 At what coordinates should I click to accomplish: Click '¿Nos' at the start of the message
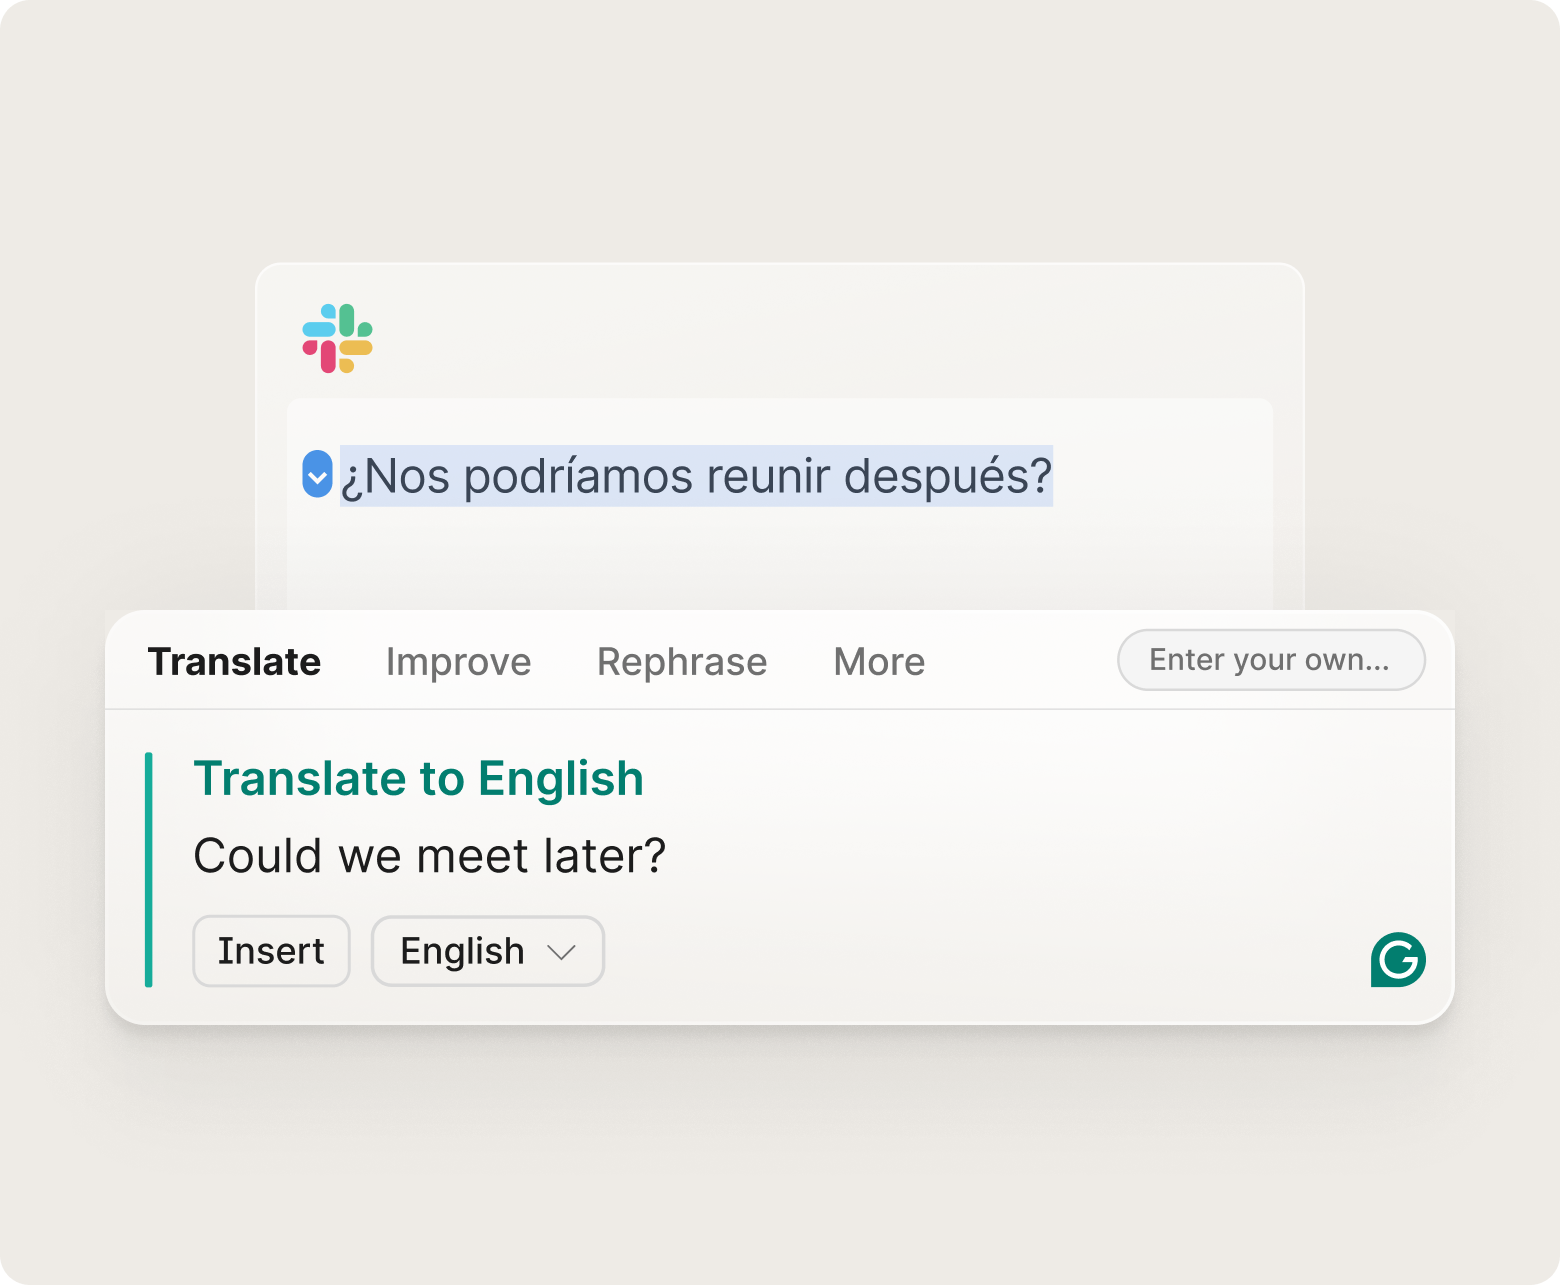[396, 476]
